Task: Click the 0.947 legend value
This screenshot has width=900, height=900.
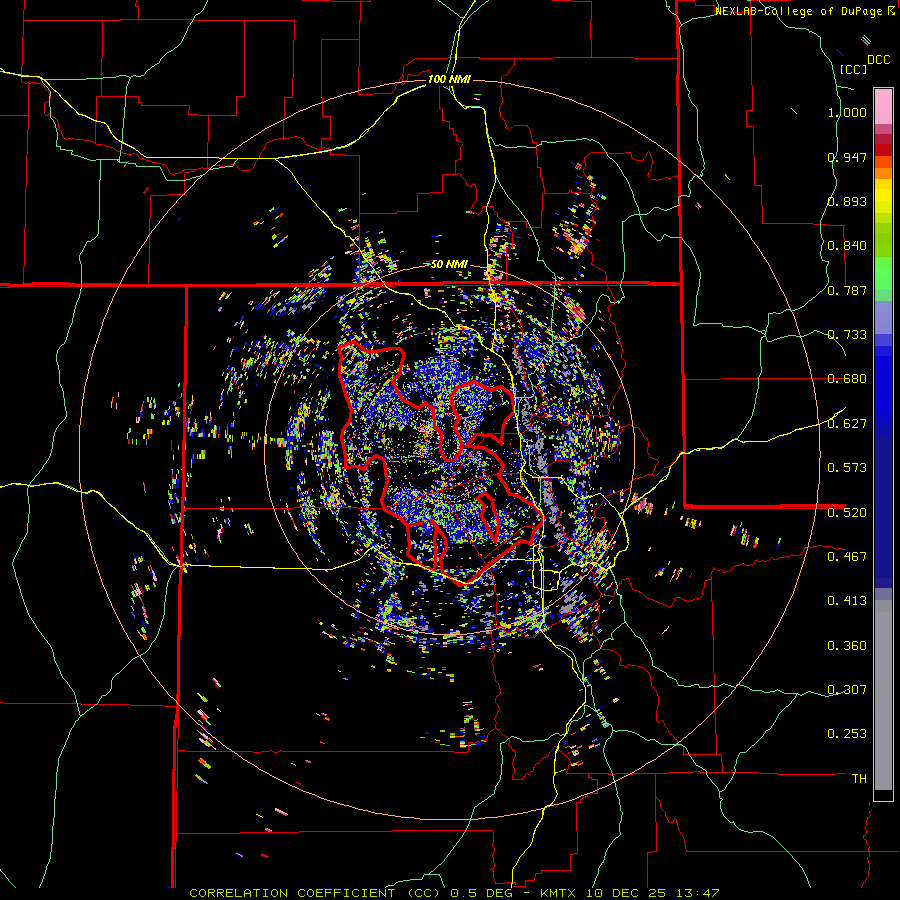Action: (x=847, y=157)
